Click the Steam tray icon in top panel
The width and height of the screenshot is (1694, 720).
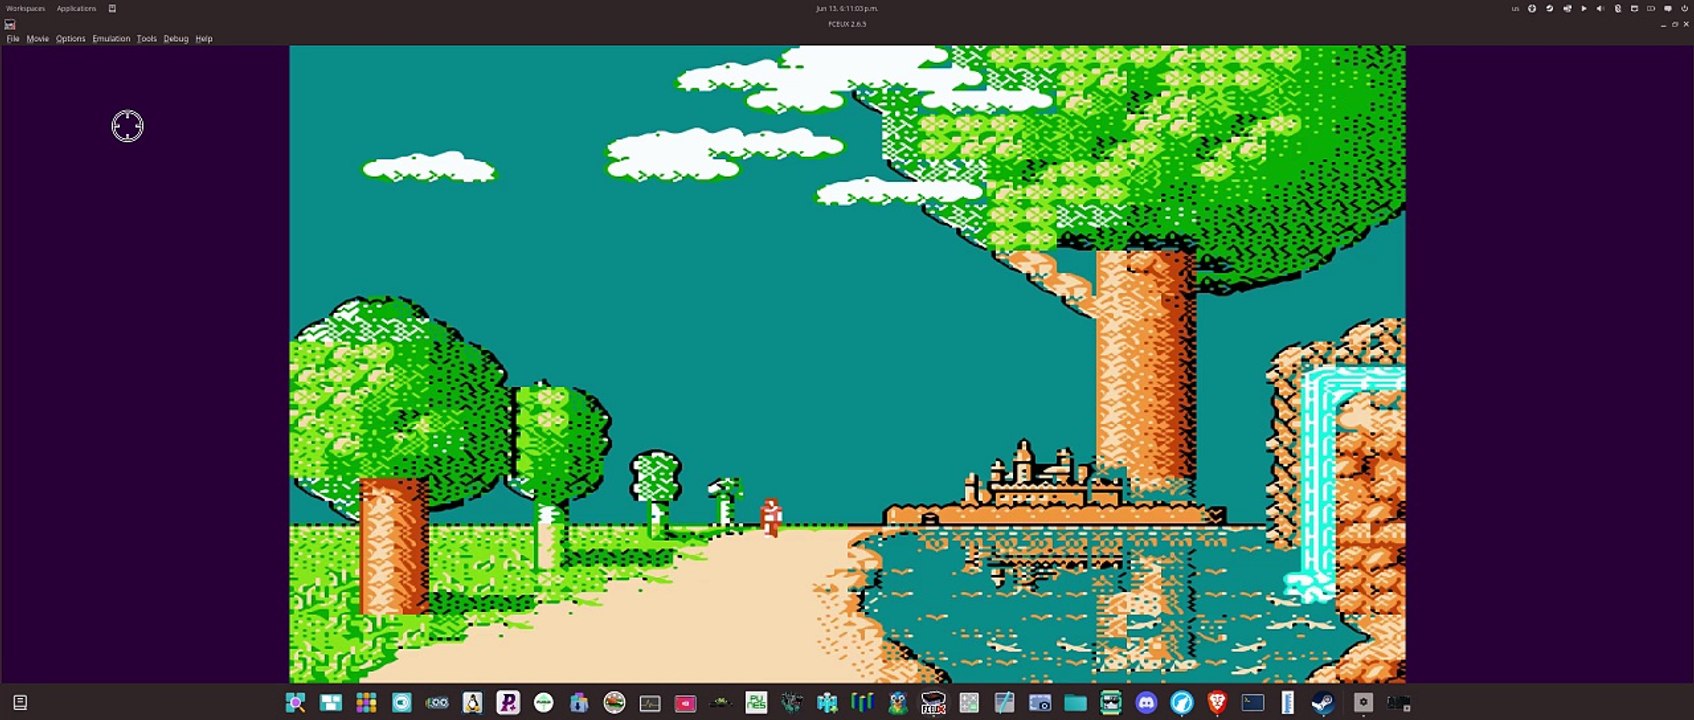[1549, 8]
